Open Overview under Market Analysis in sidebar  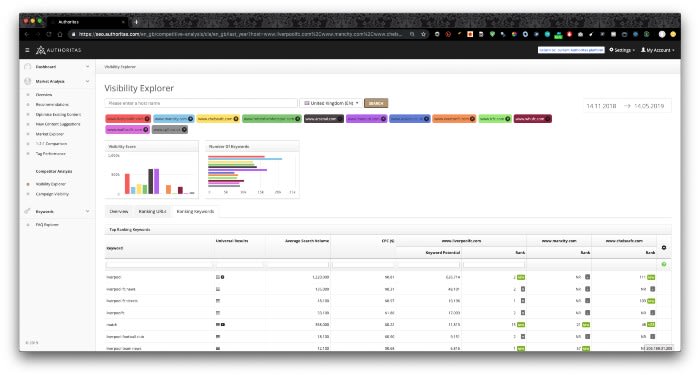point(44,95)
